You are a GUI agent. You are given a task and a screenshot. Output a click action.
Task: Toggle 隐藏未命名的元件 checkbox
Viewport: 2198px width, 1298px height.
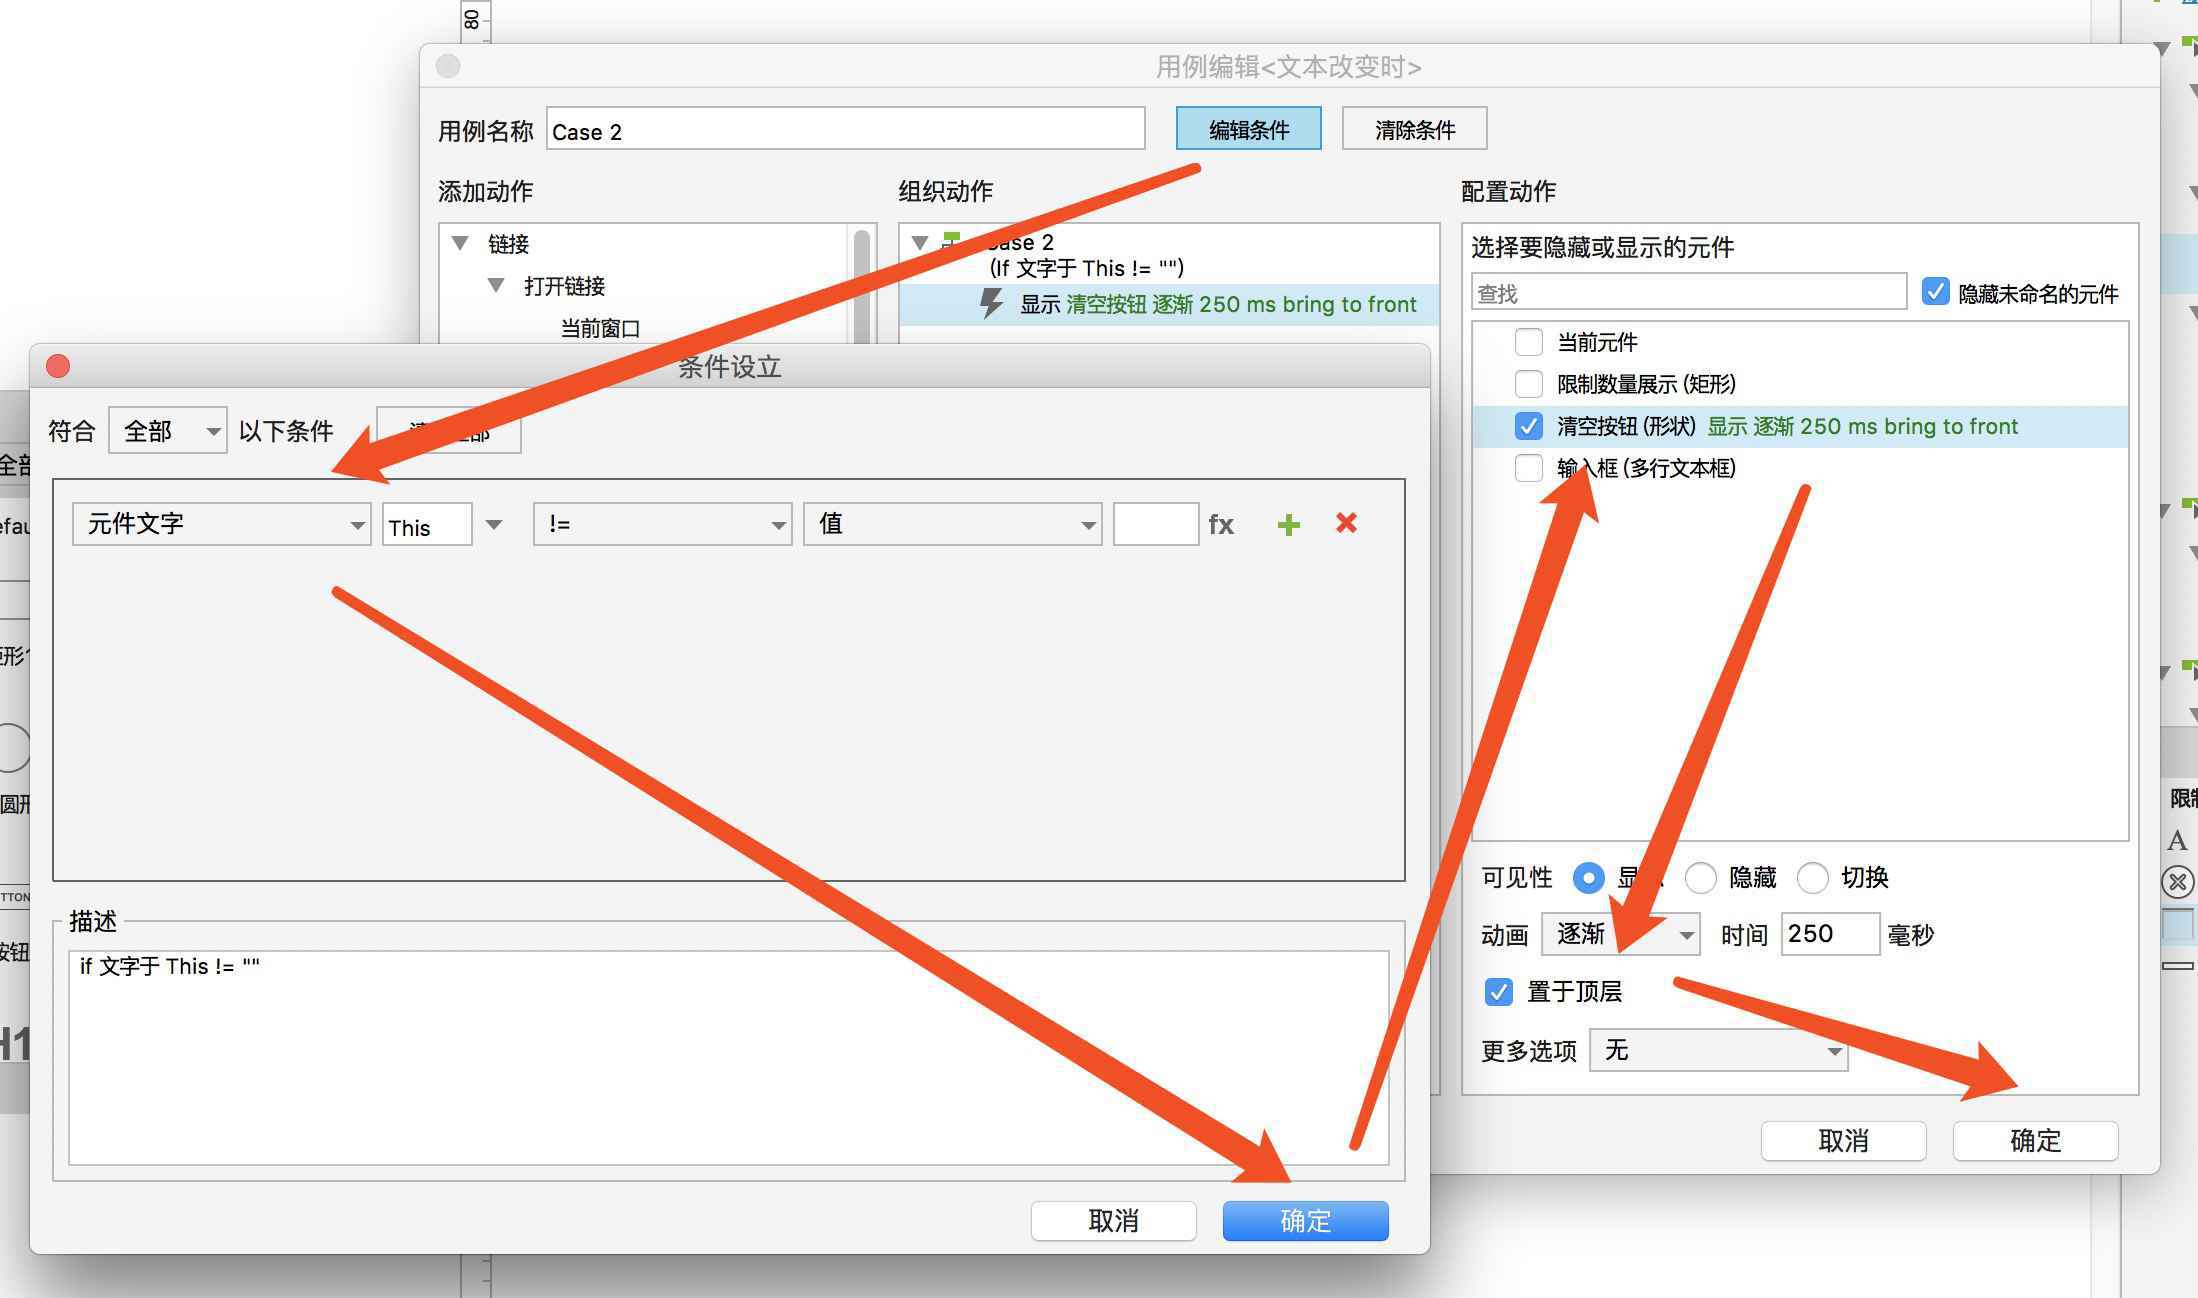tap(1935, 292)
